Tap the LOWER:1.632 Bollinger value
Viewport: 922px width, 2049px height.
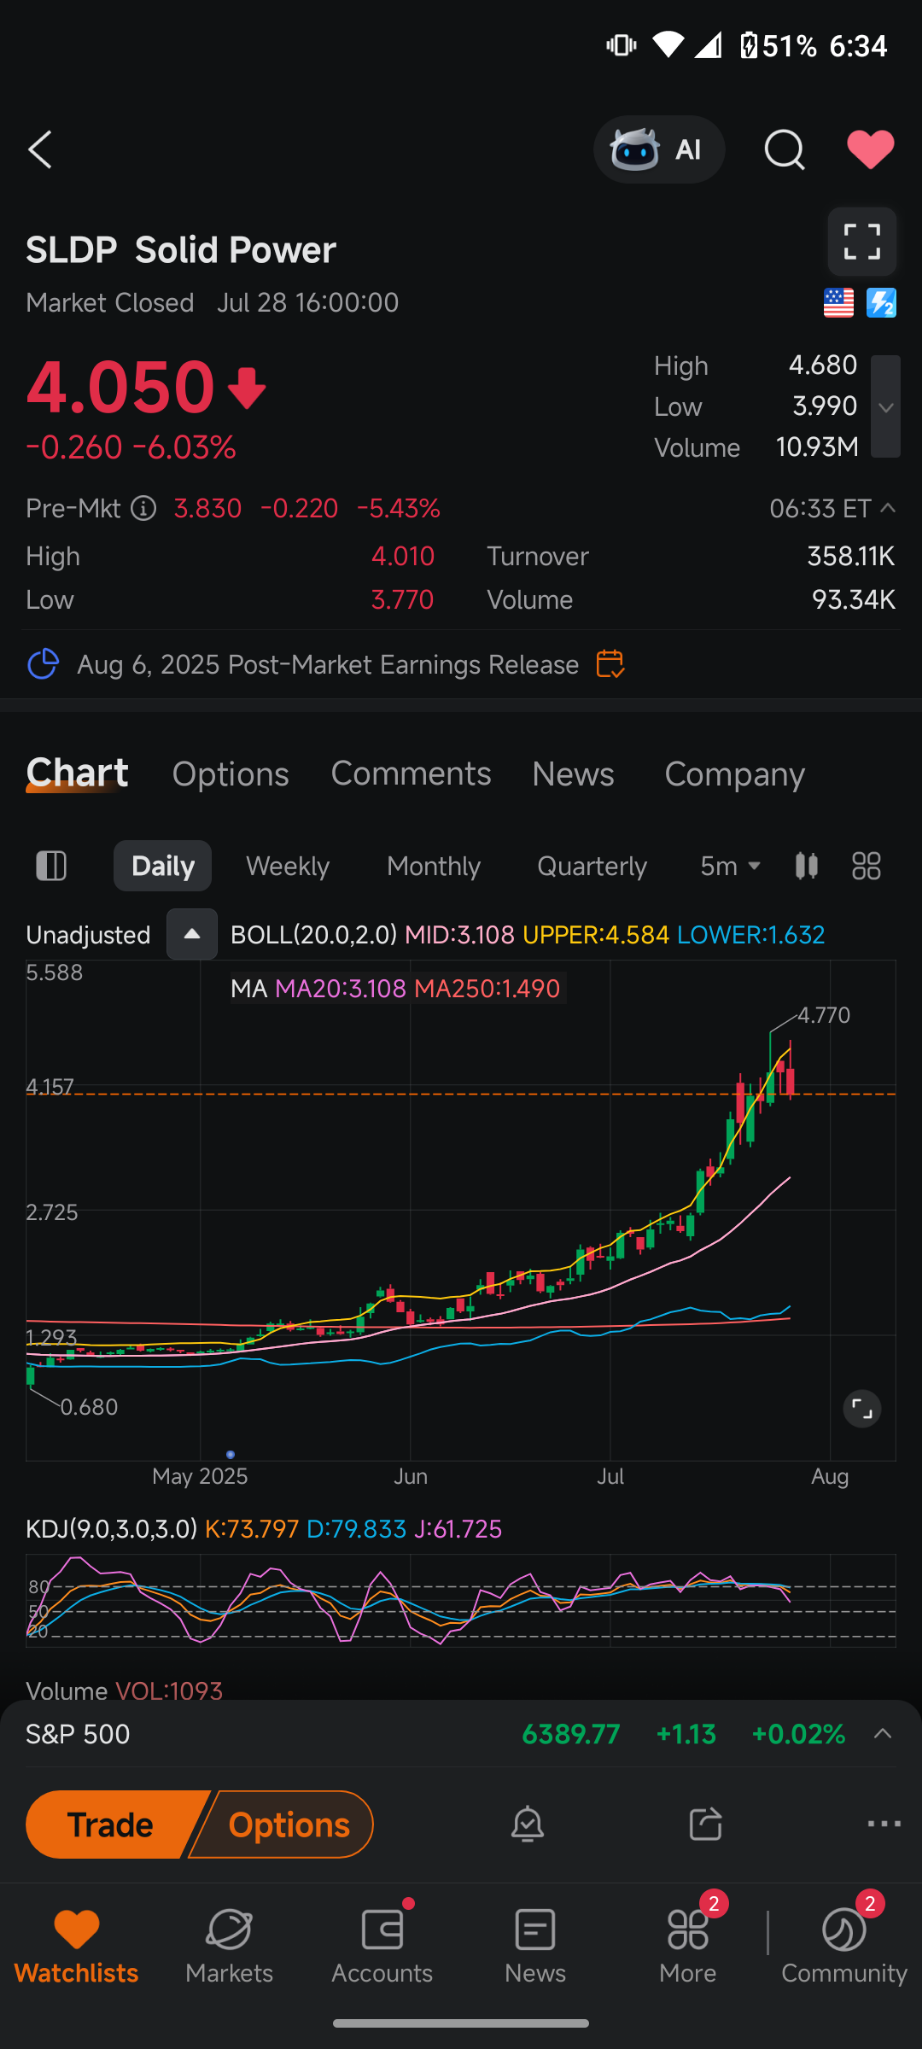(x=751, y=935)
